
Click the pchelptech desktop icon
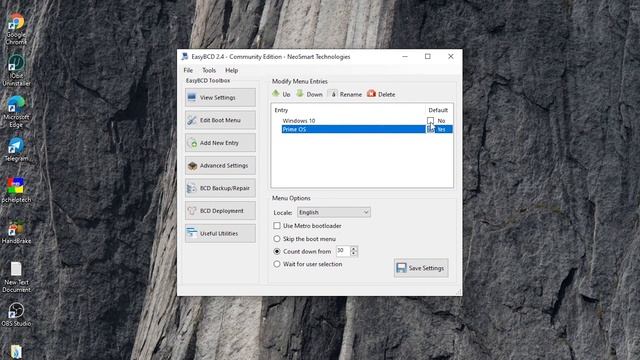16,191
